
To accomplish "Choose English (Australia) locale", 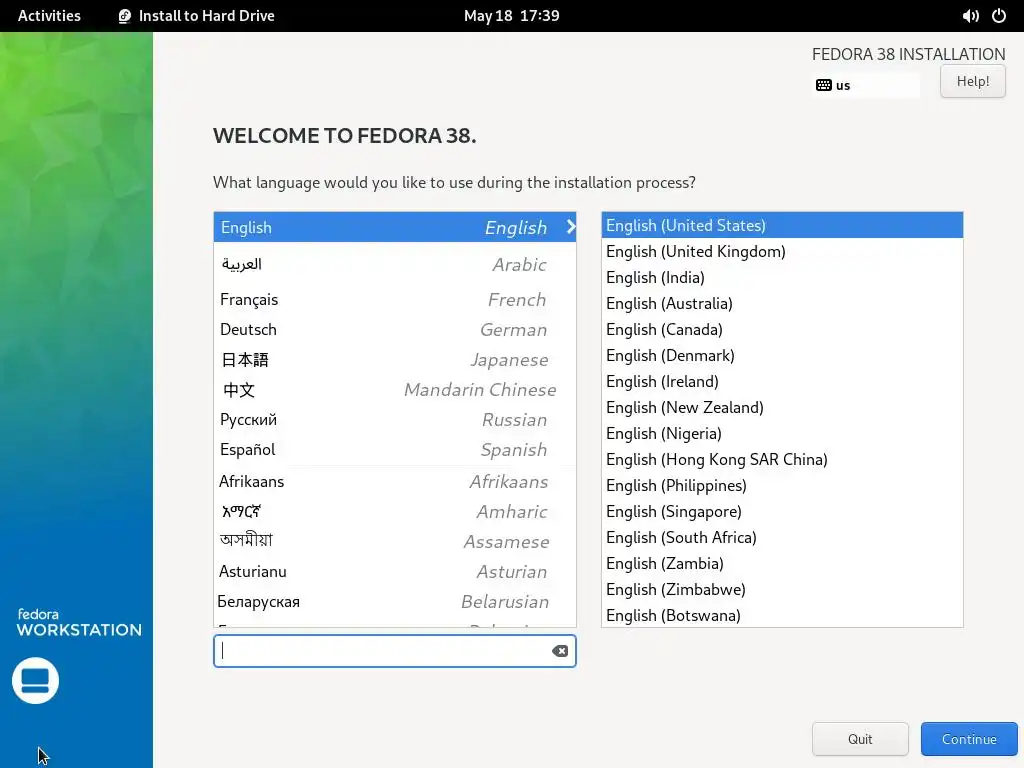I will (782, 304).
